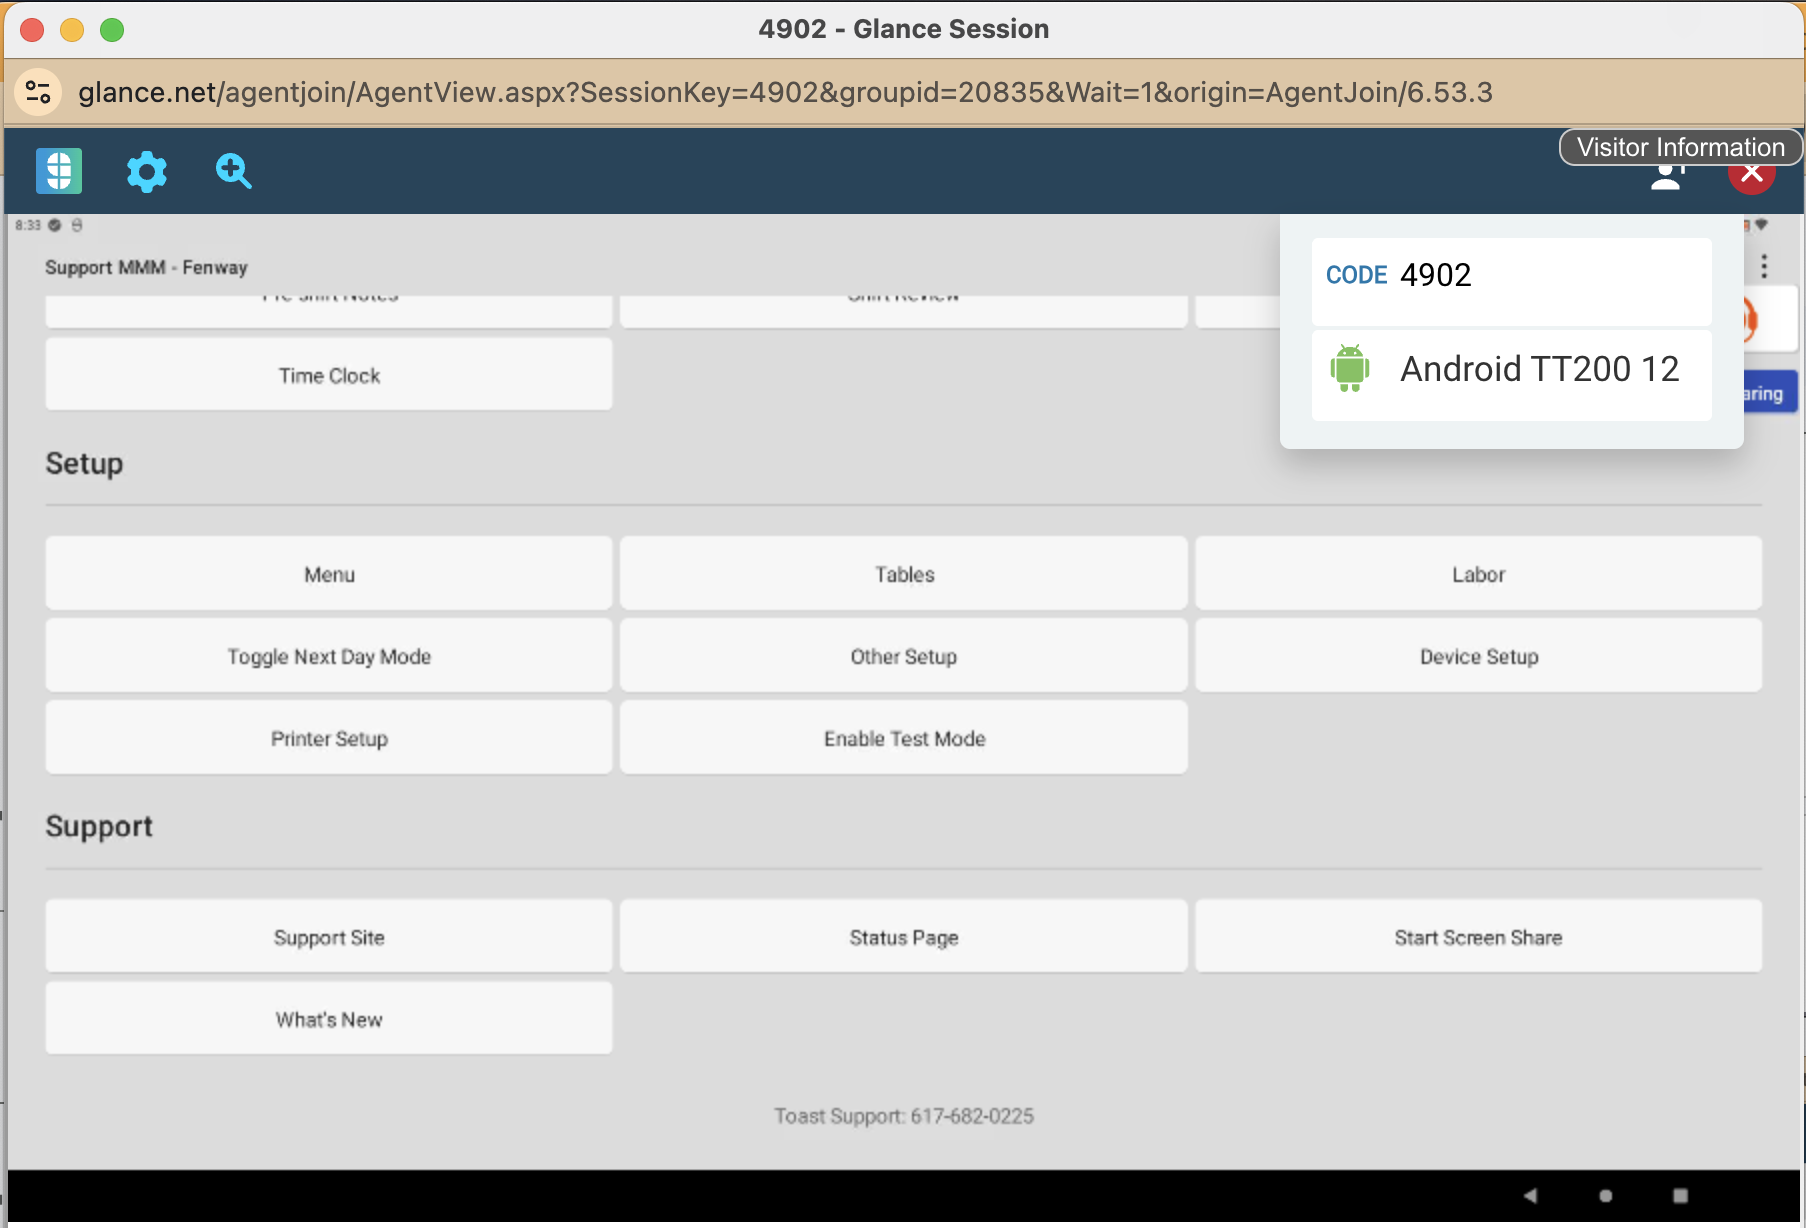Open Printer Setup

(329, 738)
